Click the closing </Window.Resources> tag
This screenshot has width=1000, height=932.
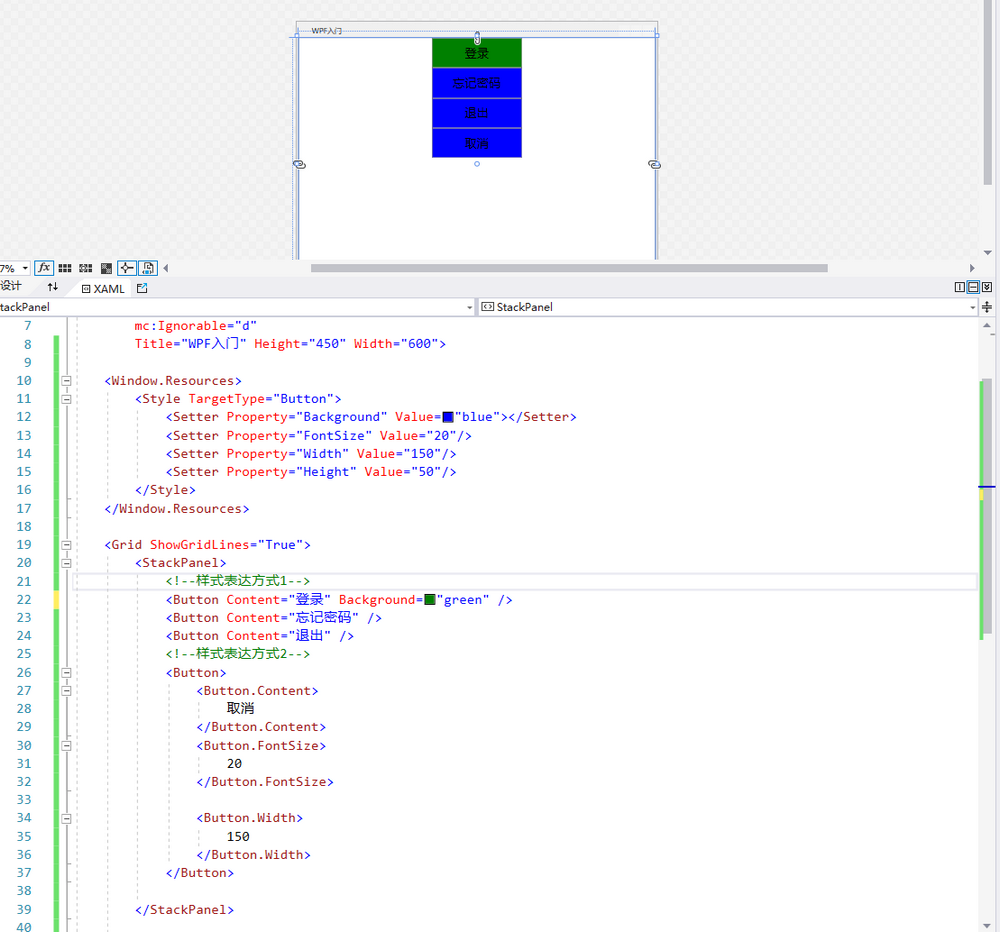[x=177, y=509]
